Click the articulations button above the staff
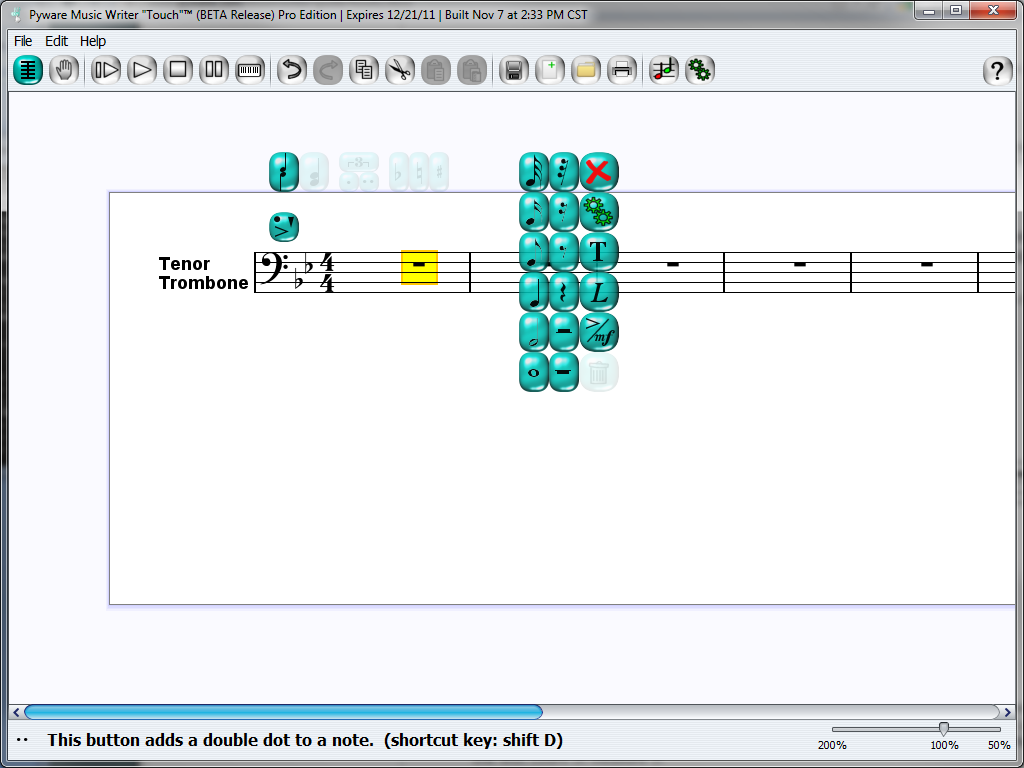This screenshot has width=1024, height=768. click(x=284, y=227)
